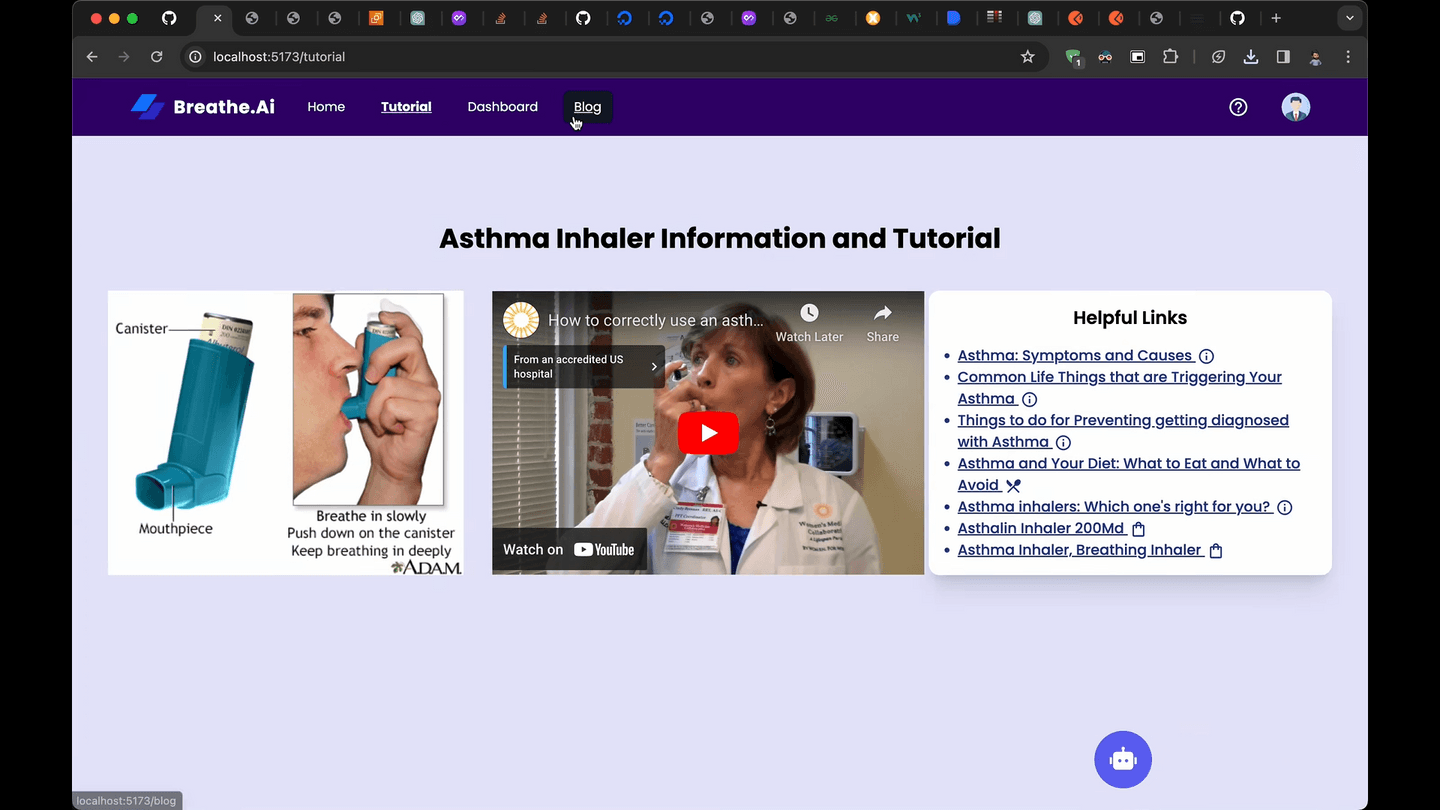Screen dimensions: 1440x810
Task: Open a new browser tab
Action: click(x=1276, y=18)
